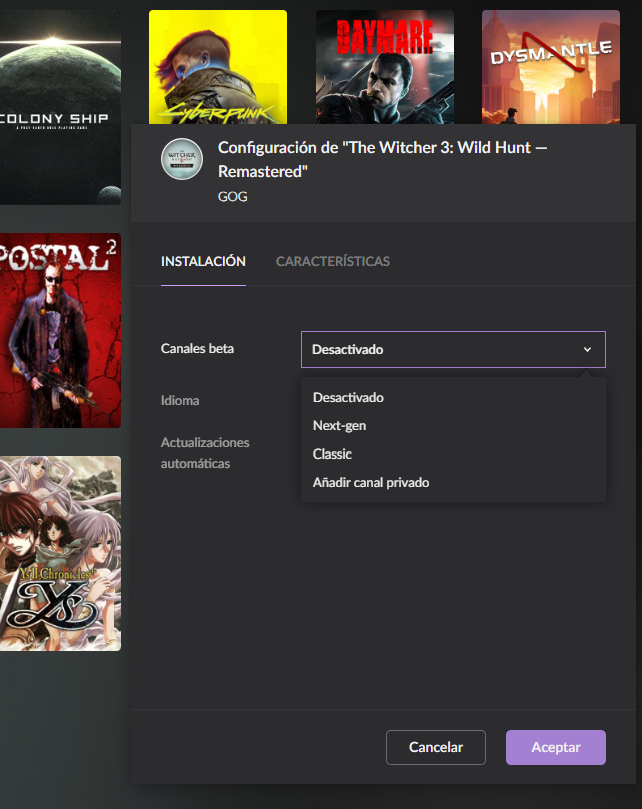Open the Colony Ship game cover
642x809 pixels.
[x=60, y=107]
